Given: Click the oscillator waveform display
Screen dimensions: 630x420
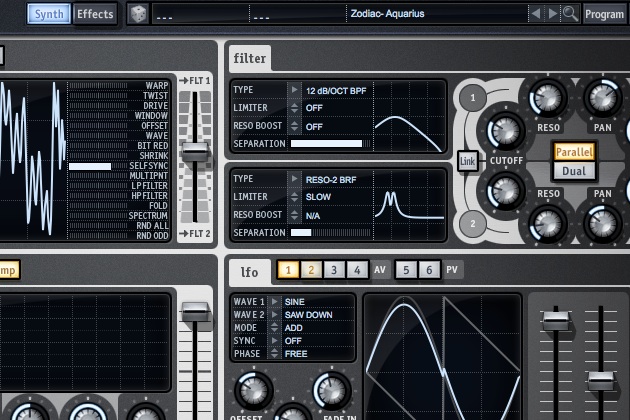Looking at the screenshot, I should [x=33, y=159].
